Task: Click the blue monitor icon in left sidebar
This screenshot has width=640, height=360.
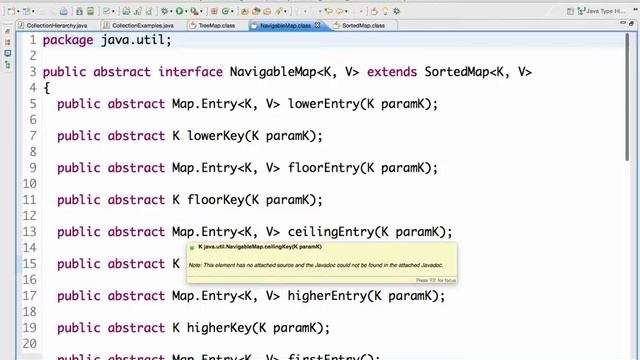Action: [7, 53]
